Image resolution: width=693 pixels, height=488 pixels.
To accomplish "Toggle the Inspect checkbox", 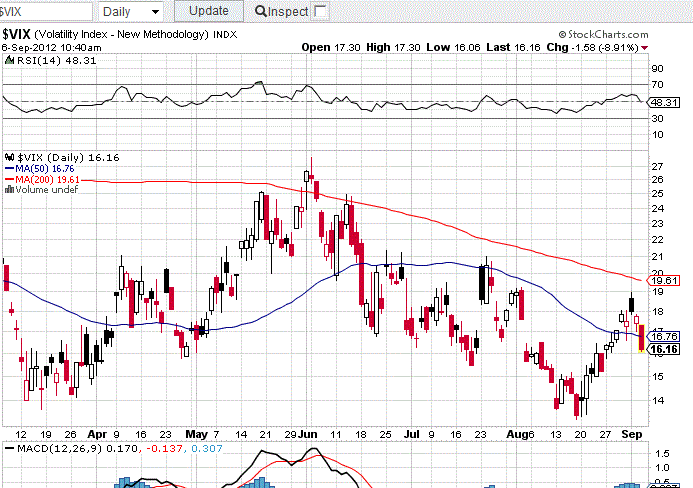I will pos(321,11).
